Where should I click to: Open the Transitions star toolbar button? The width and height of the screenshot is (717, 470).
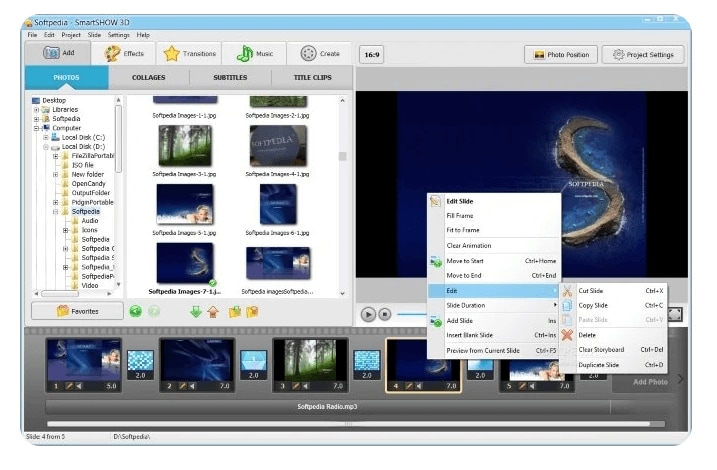189,53
